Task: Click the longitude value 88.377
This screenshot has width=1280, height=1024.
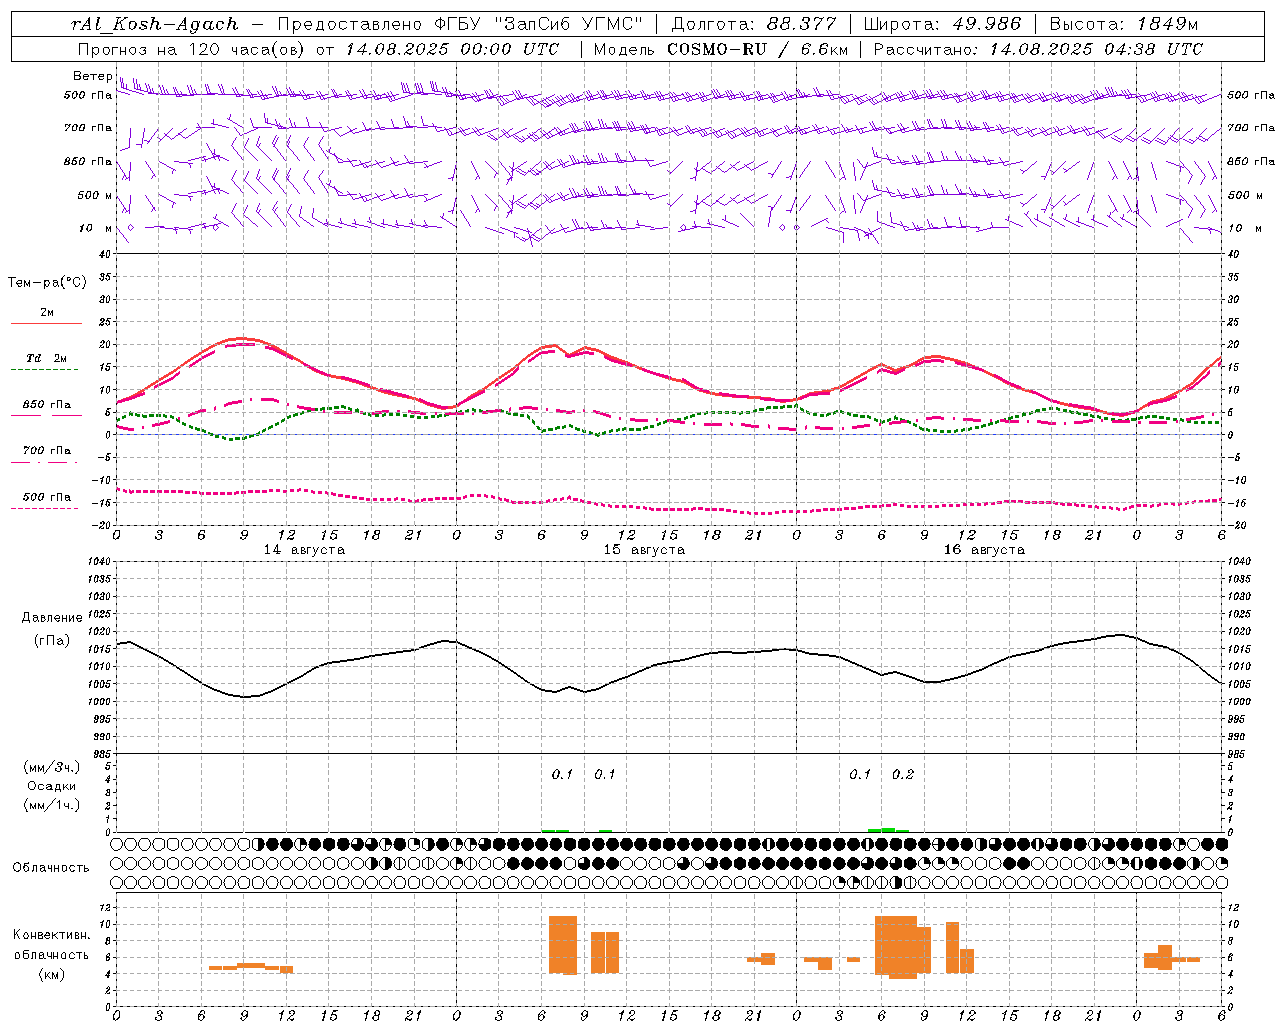Action: [x=801, y=24]
